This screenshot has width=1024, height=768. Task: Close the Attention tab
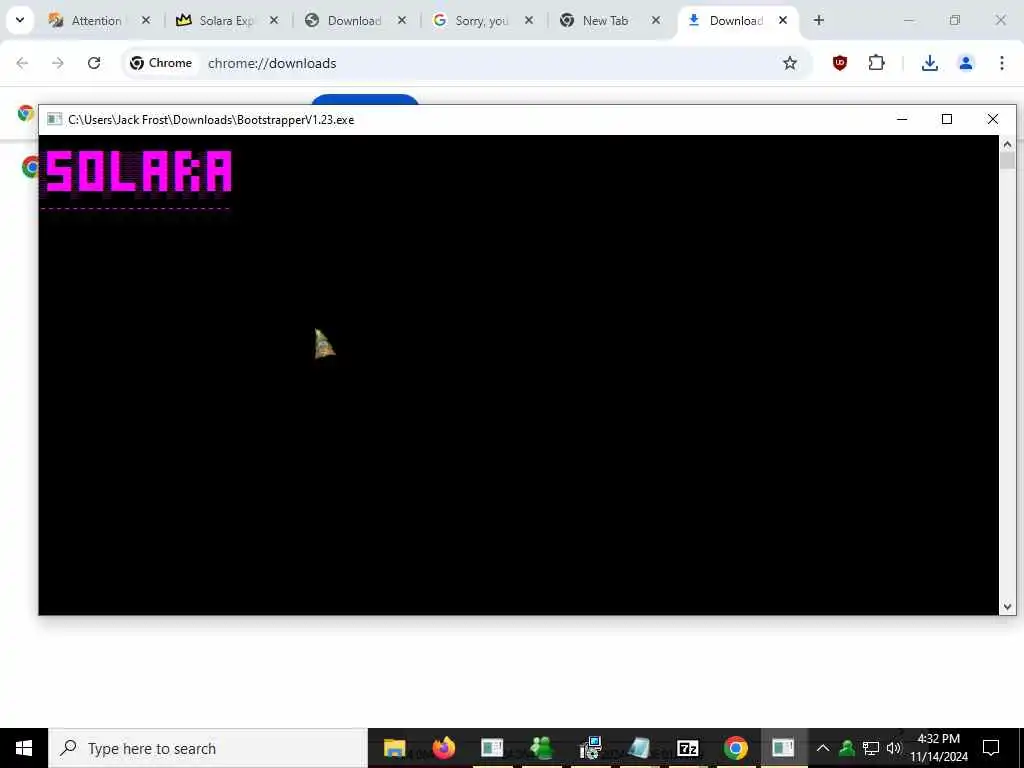[146, 20]
